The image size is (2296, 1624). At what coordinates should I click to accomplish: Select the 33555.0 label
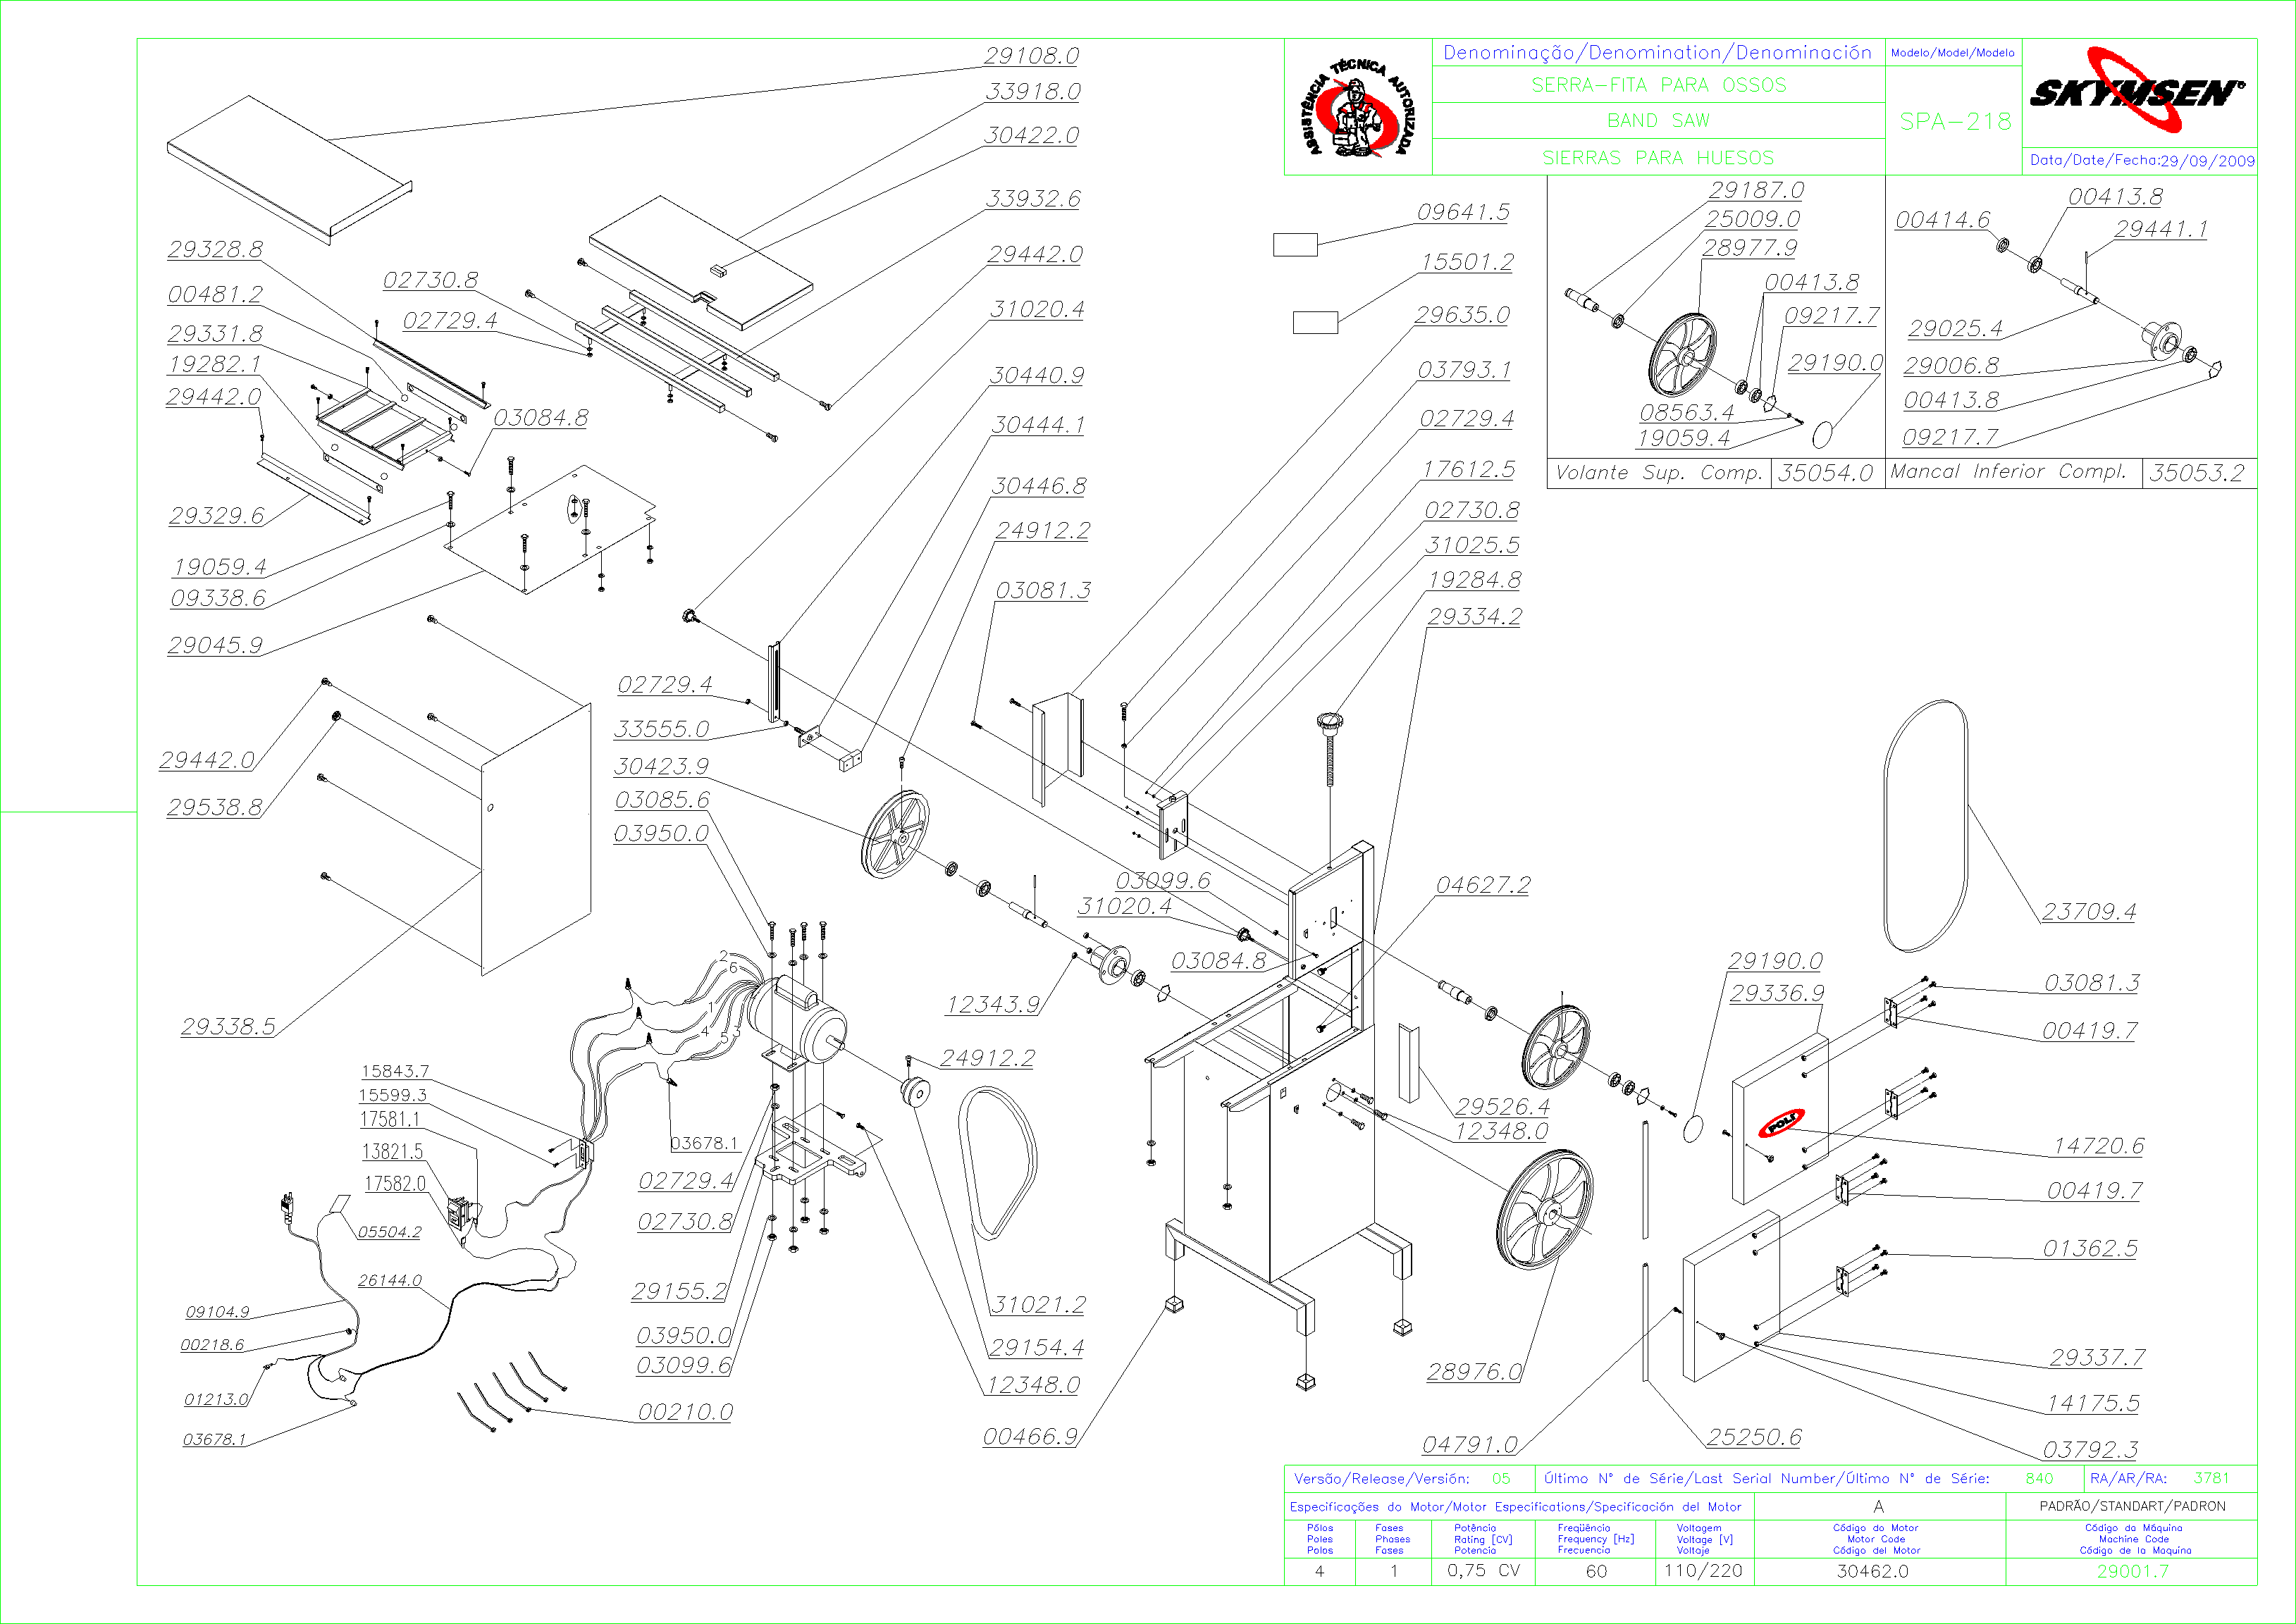click(x=661, y=729)
